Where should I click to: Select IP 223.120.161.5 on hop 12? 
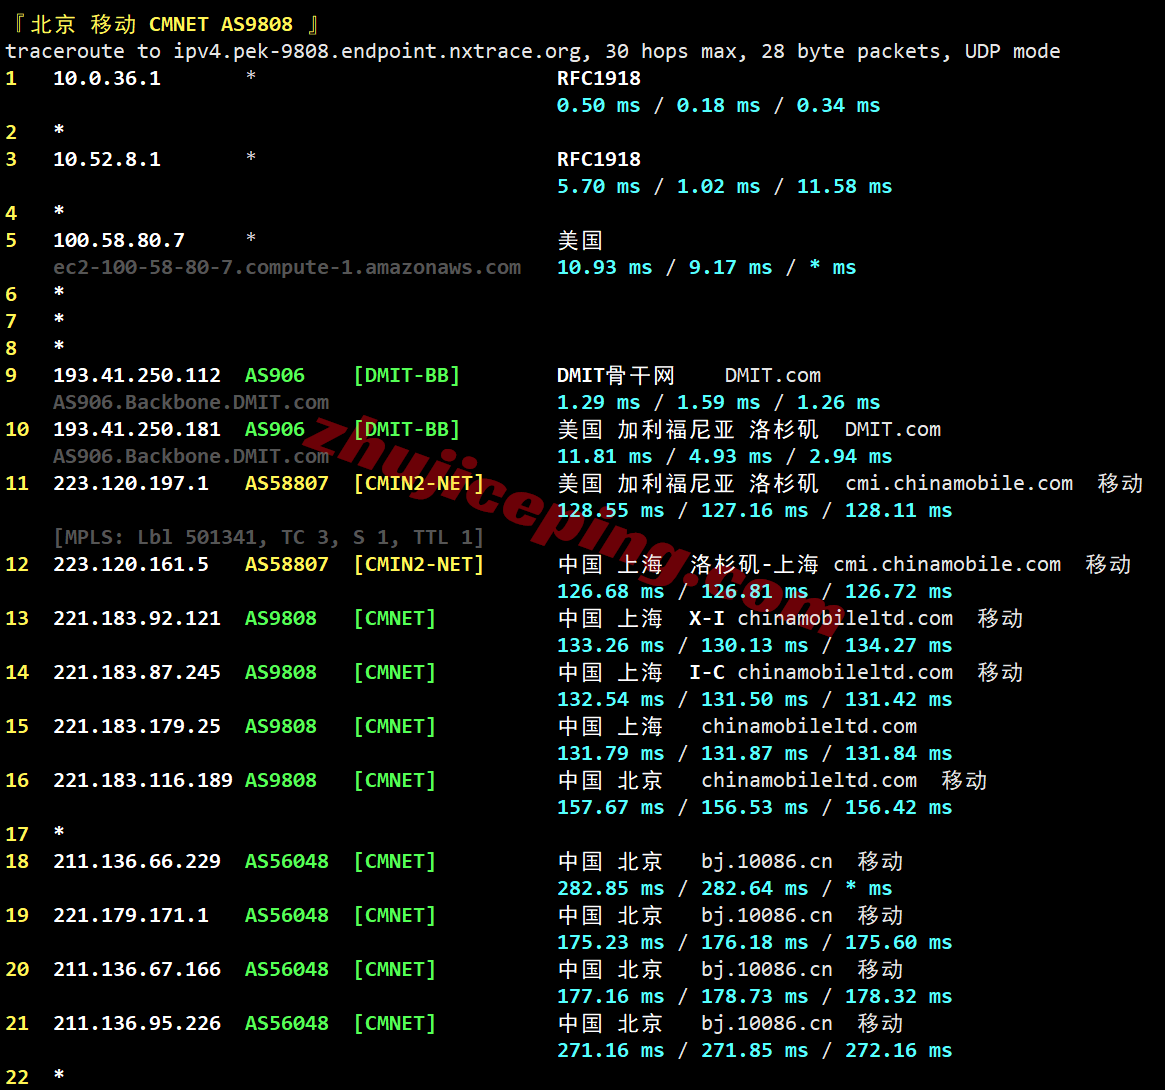tap(131, 564)
